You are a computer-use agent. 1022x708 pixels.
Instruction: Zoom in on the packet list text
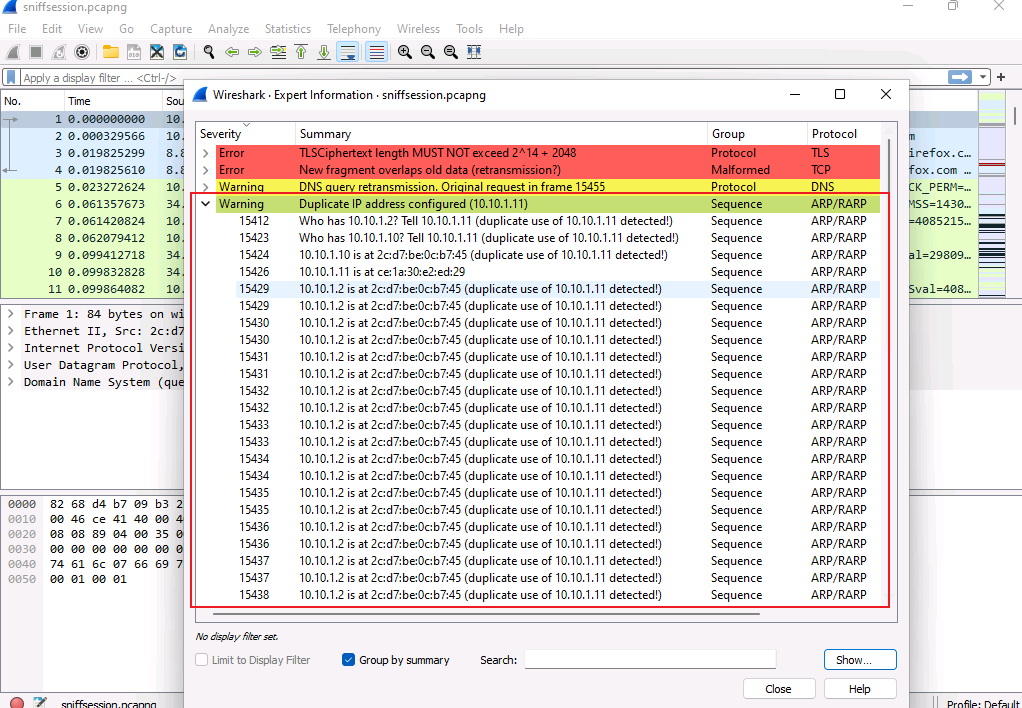[x=405, y=52]
